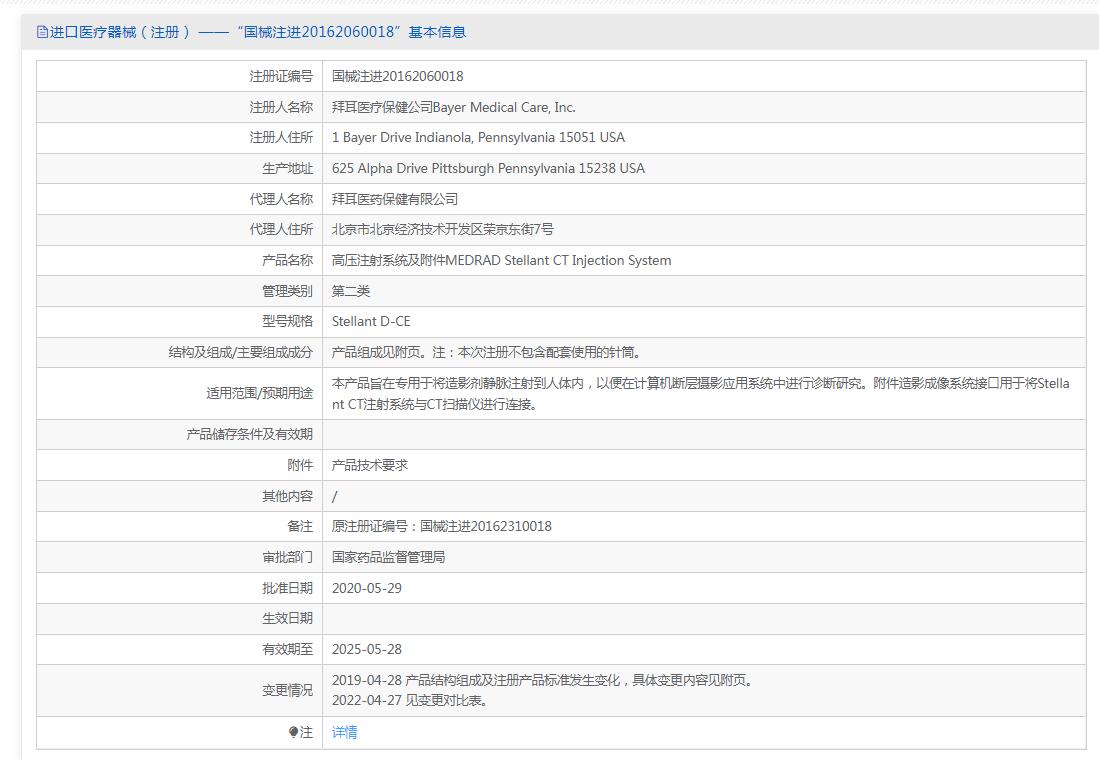
Task: Click the agent address 北京市北京经济技术开发区荣京东街7号
Action: click(x=442, y=229)
